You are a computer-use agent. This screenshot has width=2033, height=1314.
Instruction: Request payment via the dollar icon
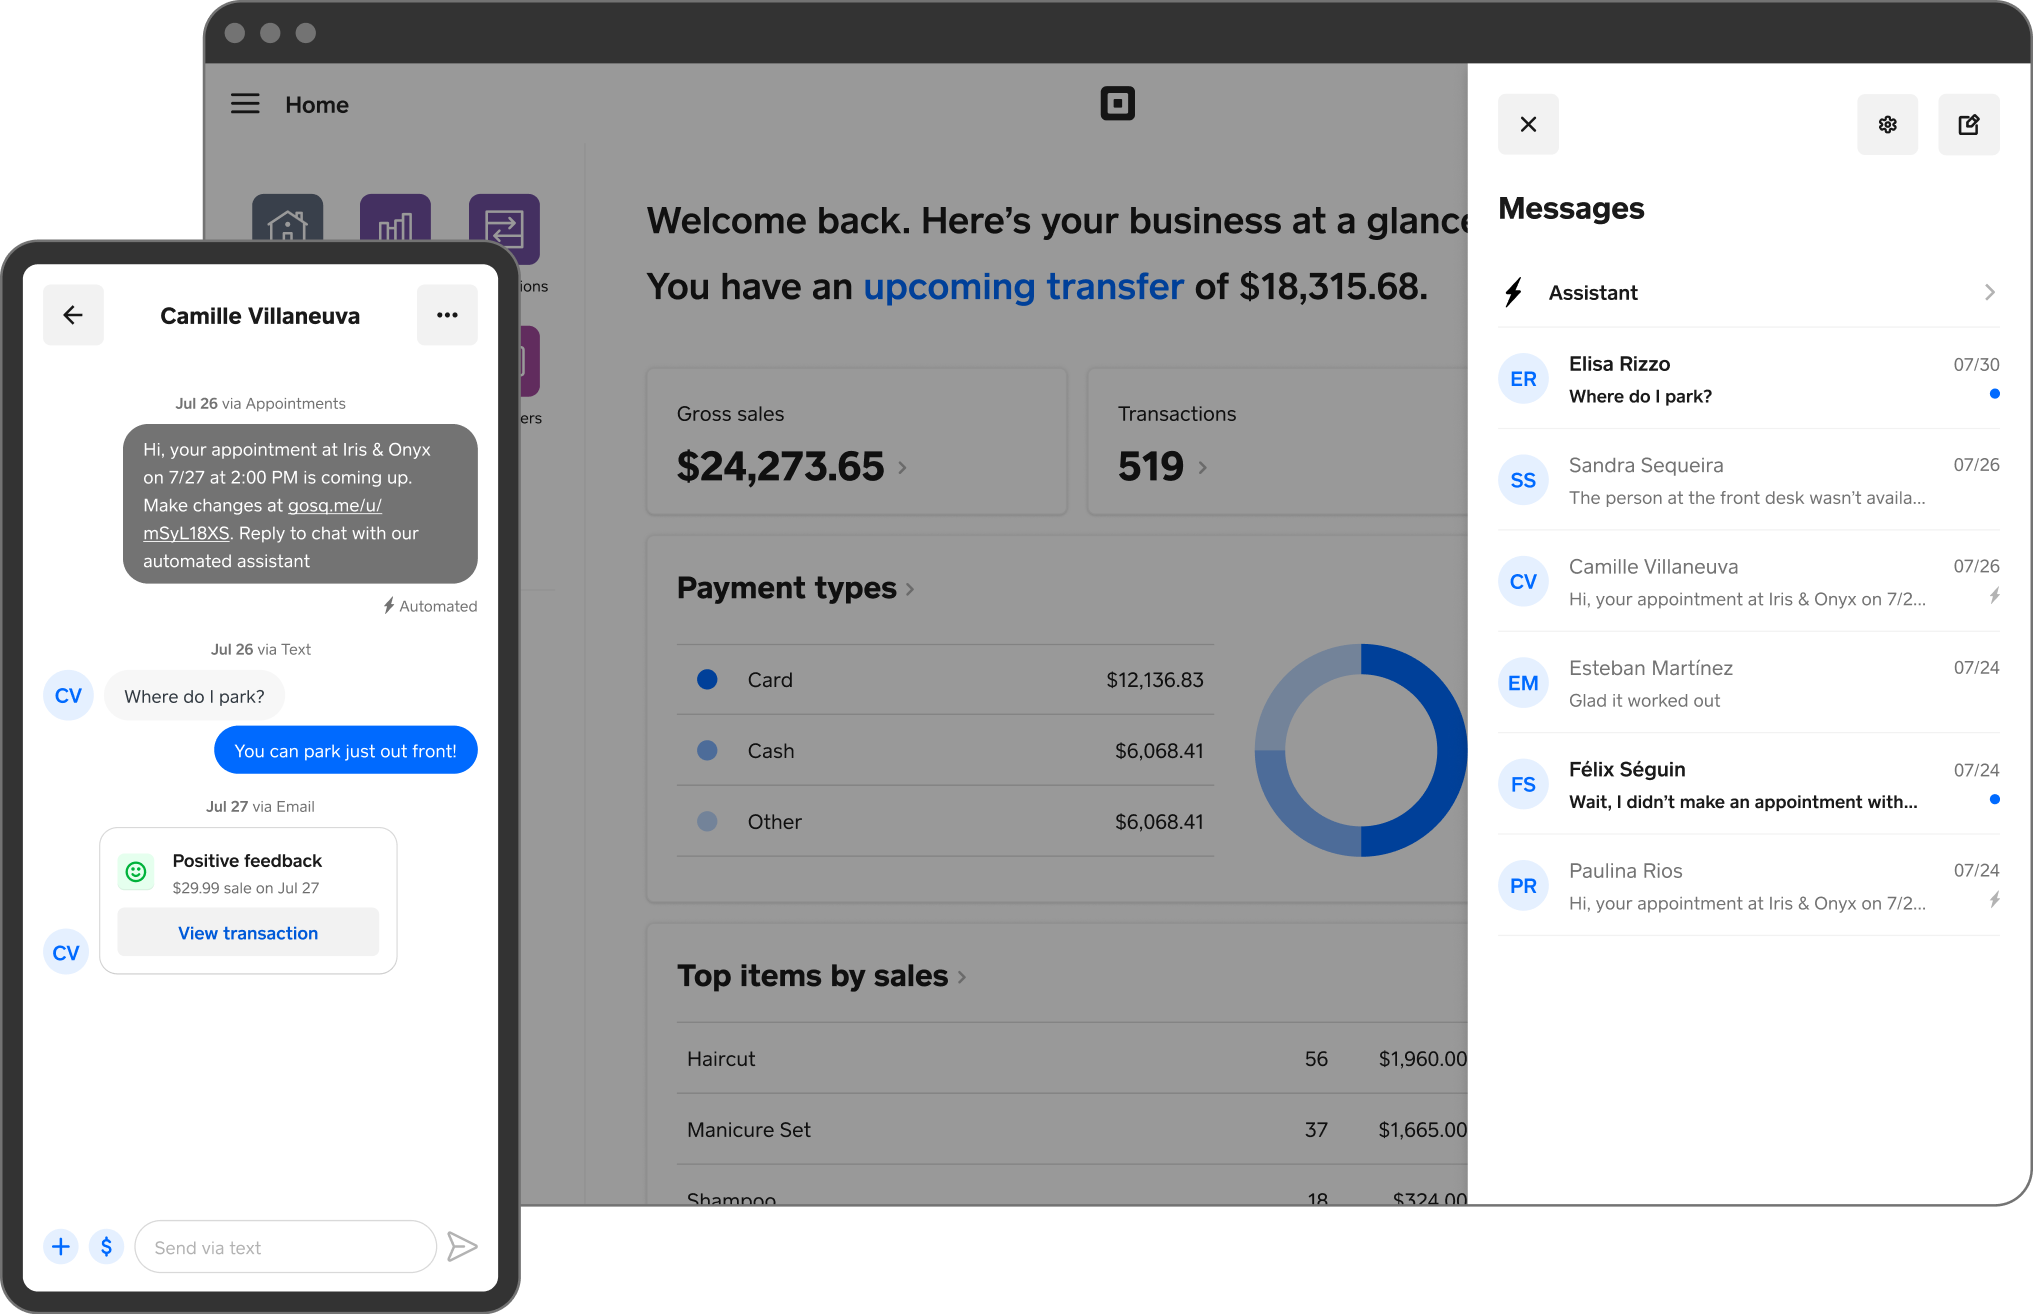[107, 1246]
